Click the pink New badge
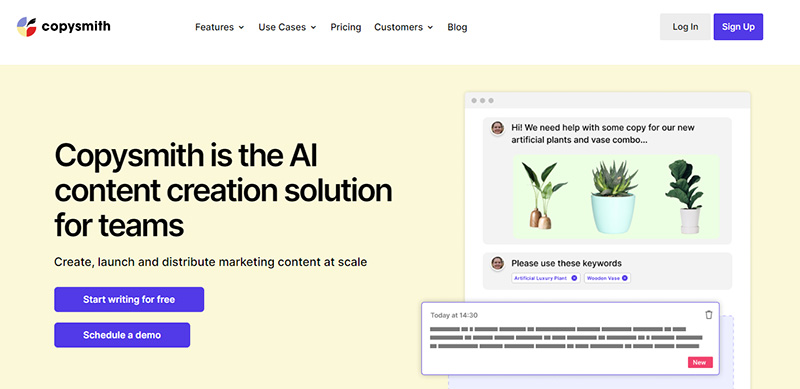800x389 pixels. [700, 362]
